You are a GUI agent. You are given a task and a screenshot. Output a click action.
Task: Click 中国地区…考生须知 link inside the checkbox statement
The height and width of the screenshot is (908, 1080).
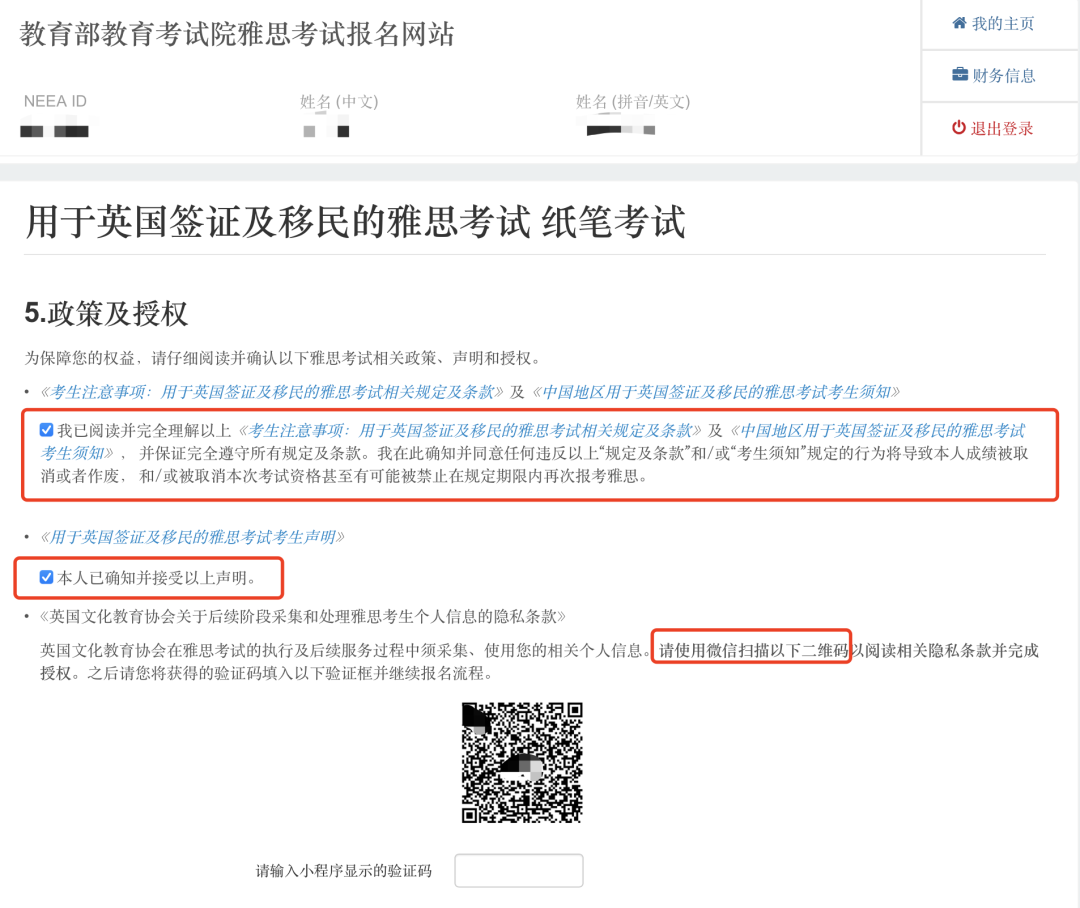880,430
